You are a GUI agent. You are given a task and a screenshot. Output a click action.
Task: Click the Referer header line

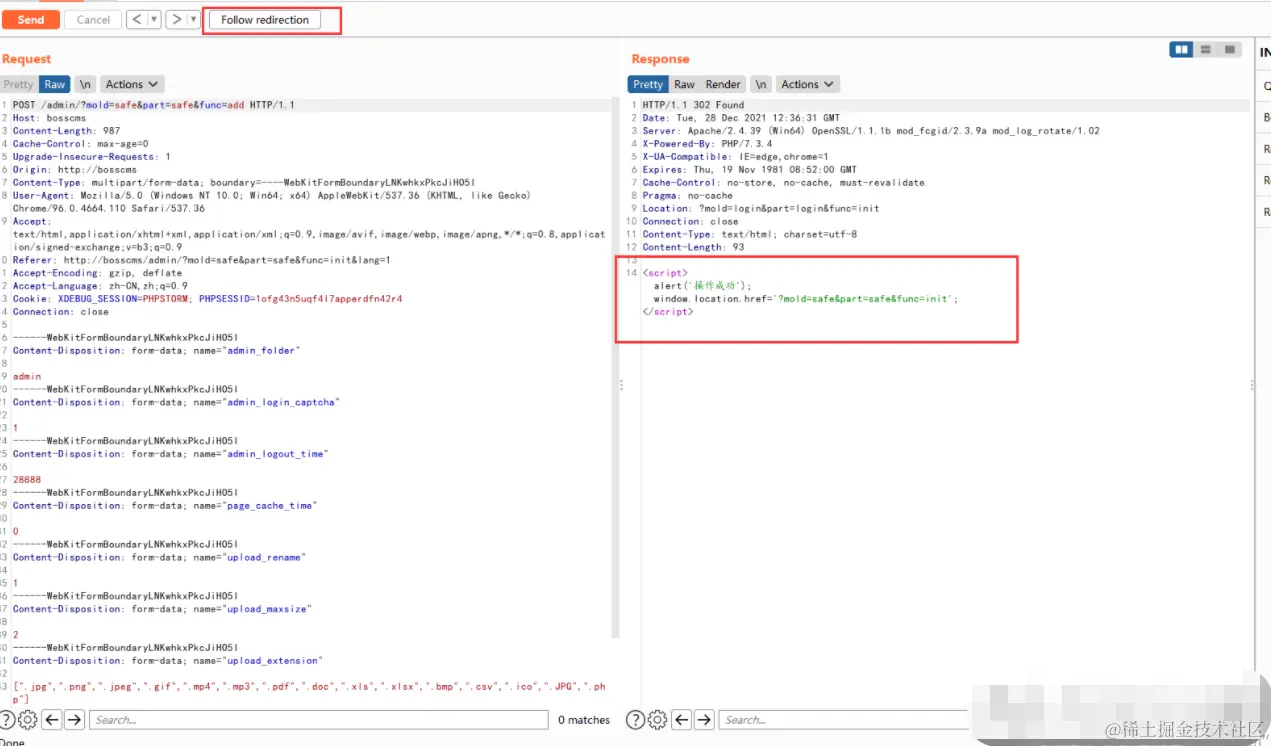(202, 260)
